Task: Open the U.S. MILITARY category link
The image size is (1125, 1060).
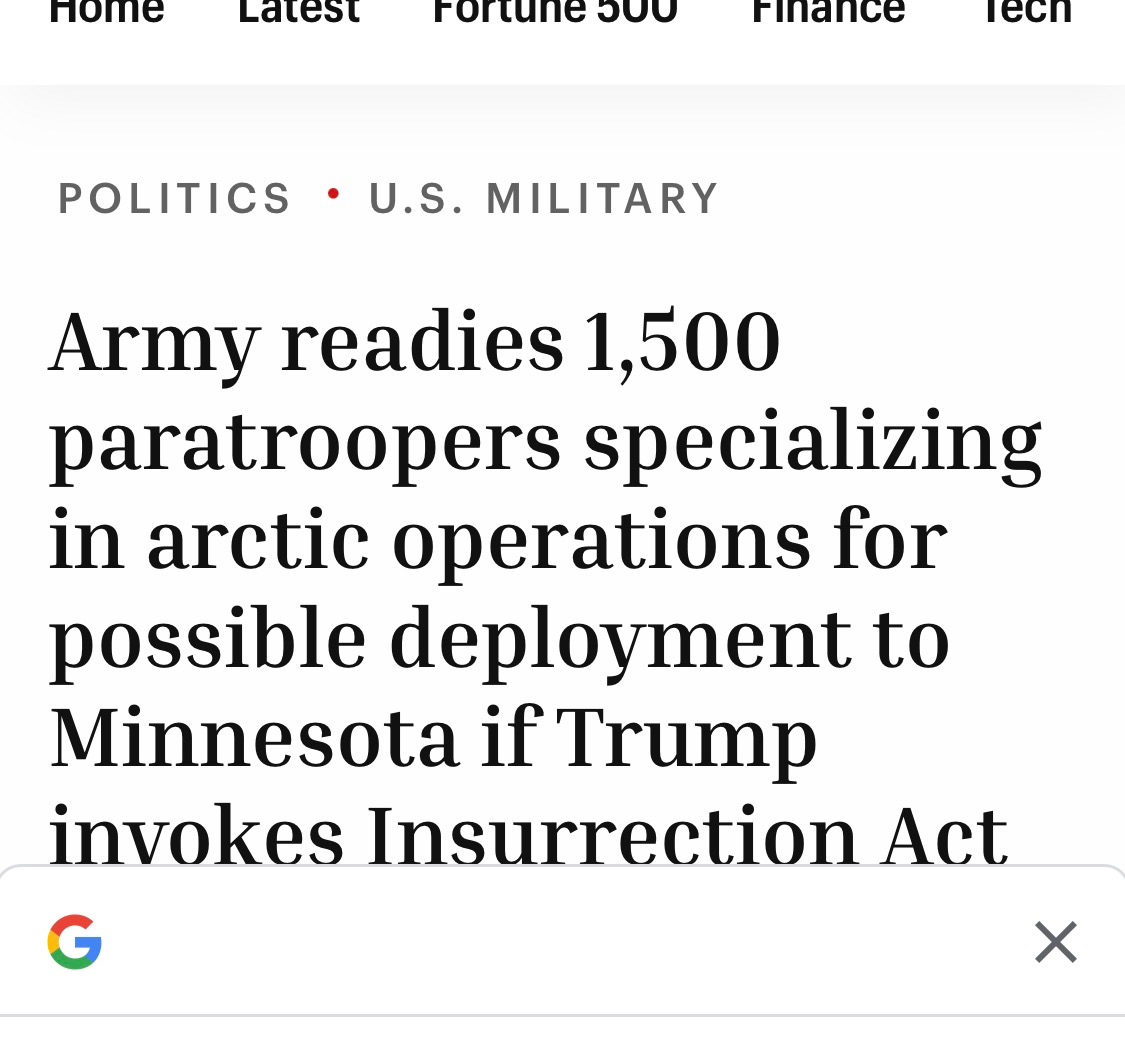Action: coord(544,198)
